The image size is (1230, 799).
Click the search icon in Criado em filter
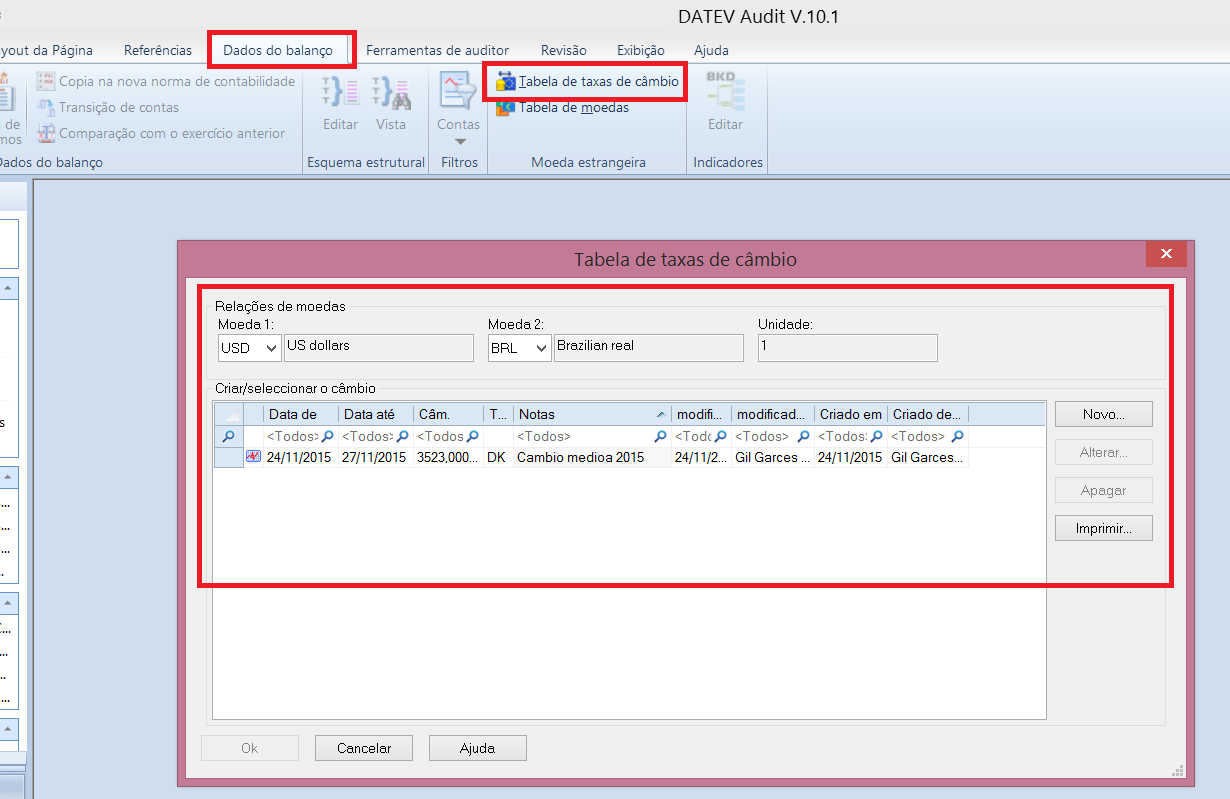click(x=876, y=437)
